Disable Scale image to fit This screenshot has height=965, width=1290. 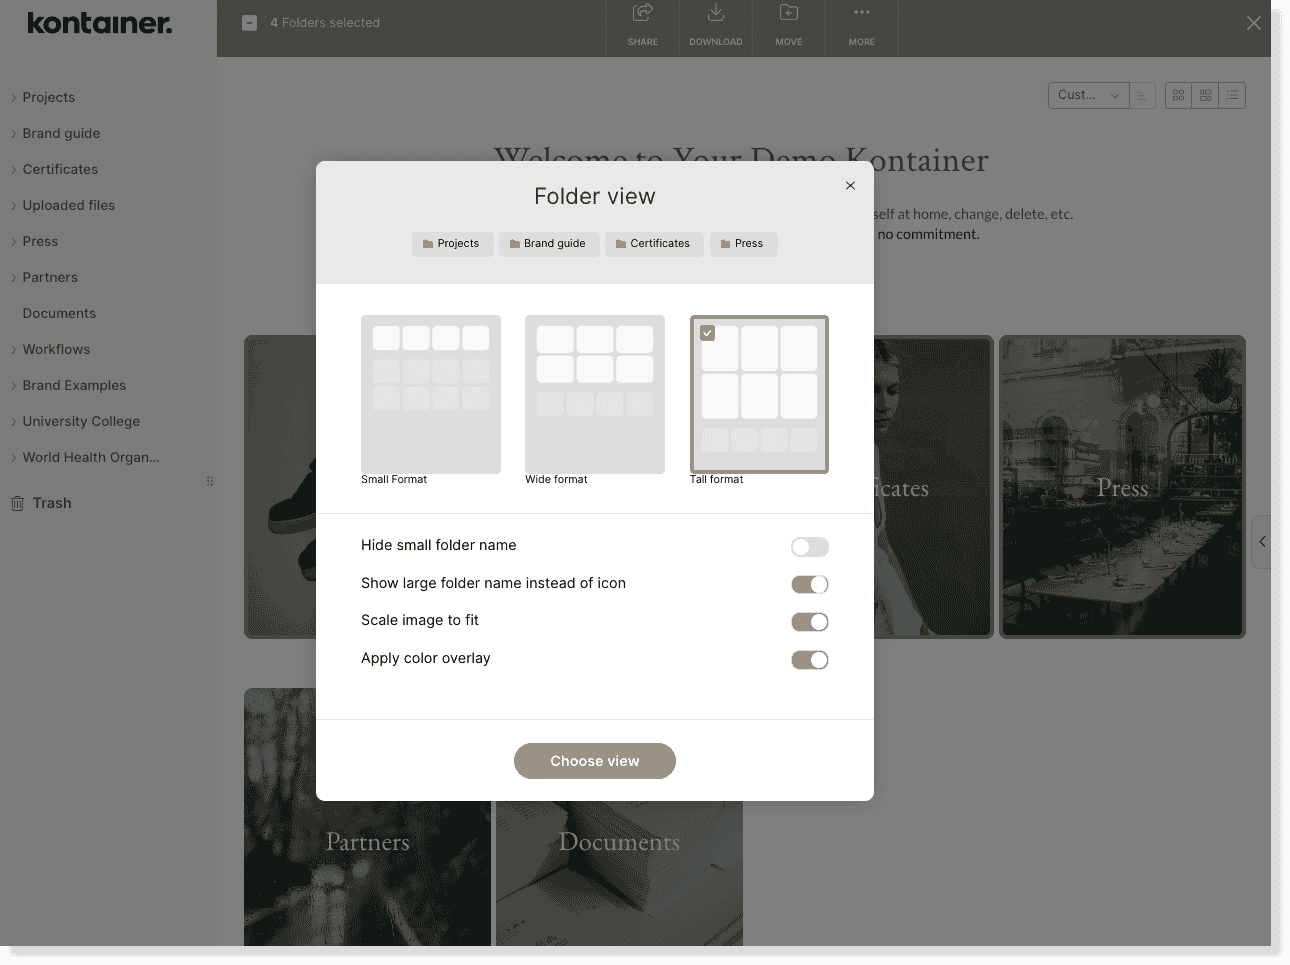pyautogui.click(x=809, y=621)
